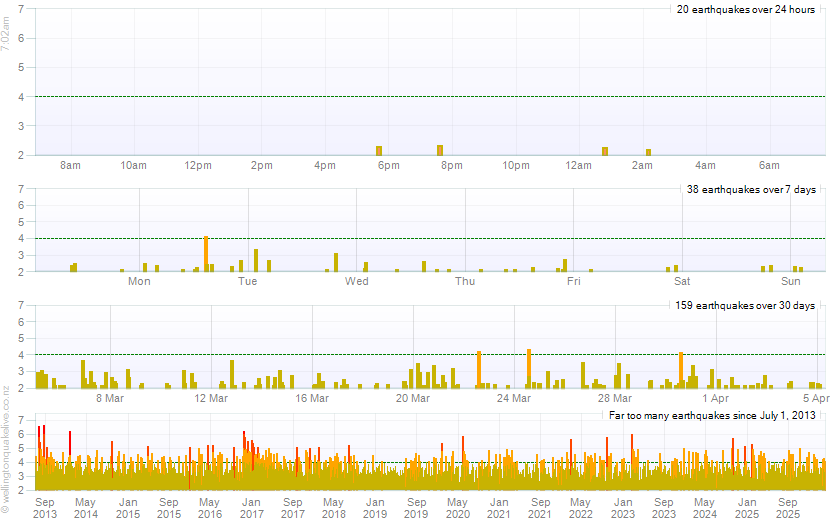The height and width of the screenshot is (530, 835).
Task: Click the earthquake bar near 6pm
Action: [379, 150]
